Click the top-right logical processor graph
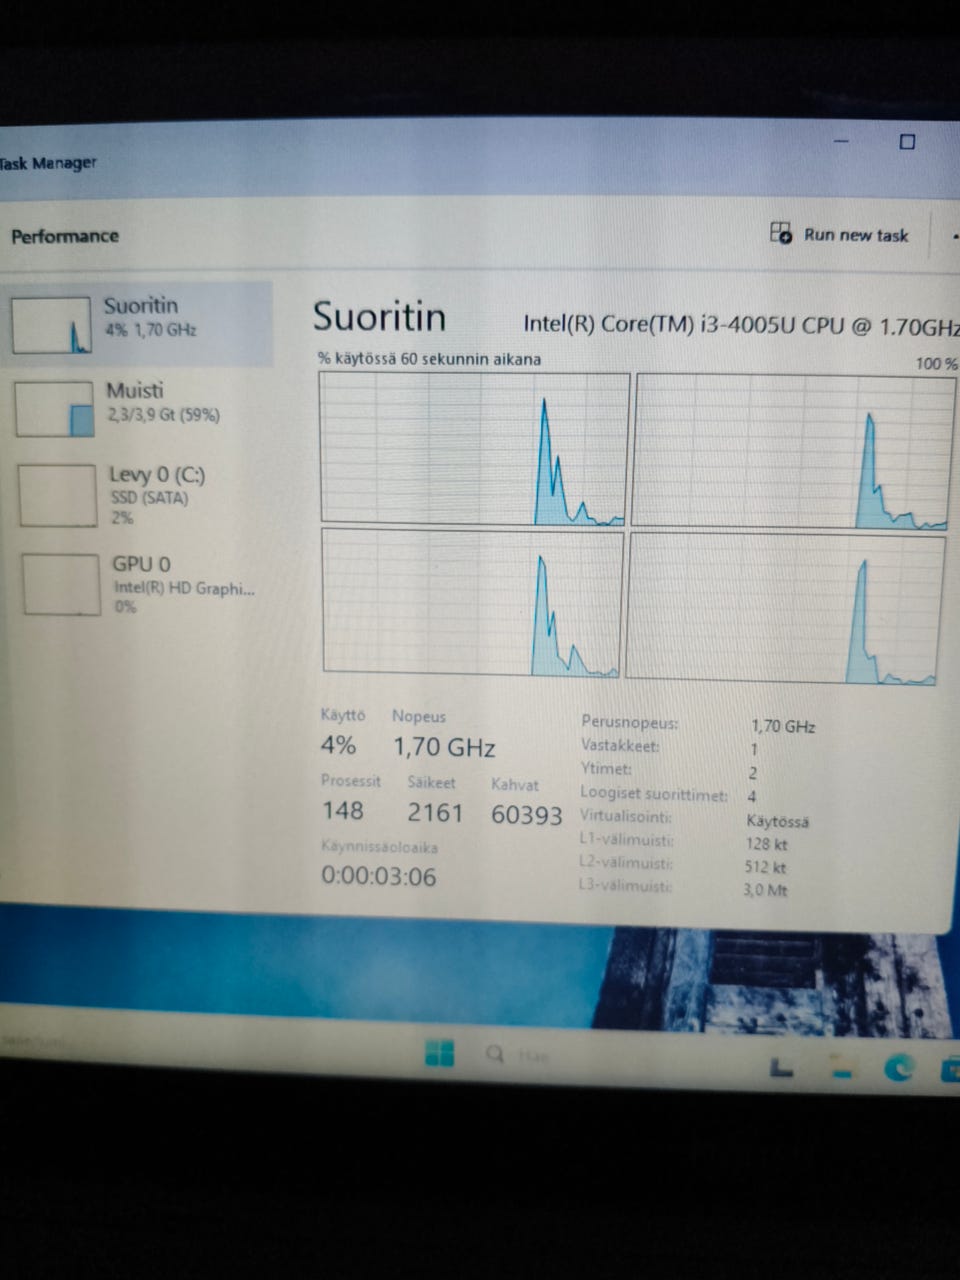Viewport: 960px width, 1280px height. (x=793, y=451)
